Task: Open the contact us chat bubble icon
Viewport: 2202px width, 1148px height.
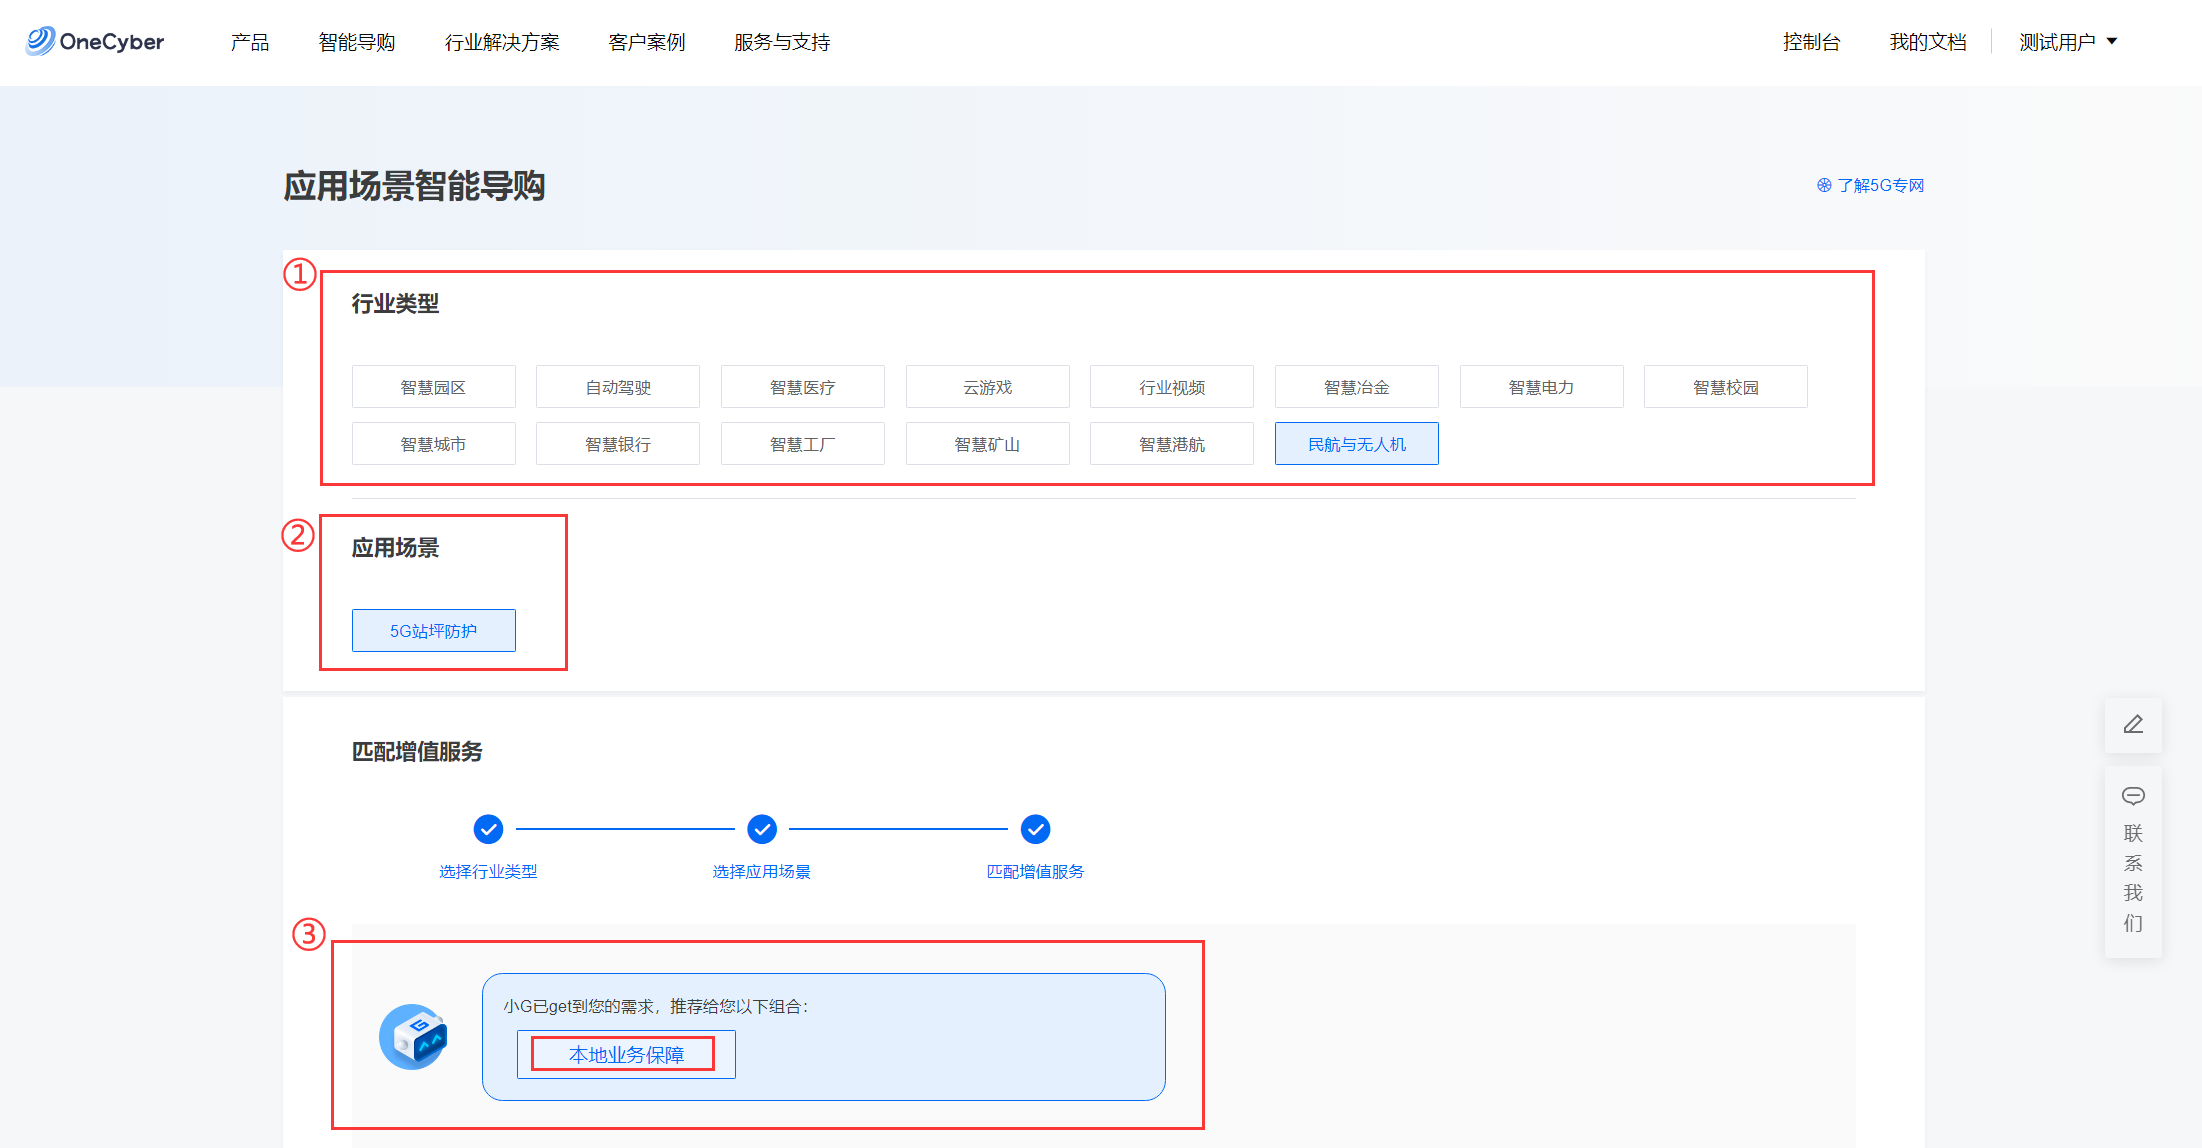Action: coord(2133,796)
